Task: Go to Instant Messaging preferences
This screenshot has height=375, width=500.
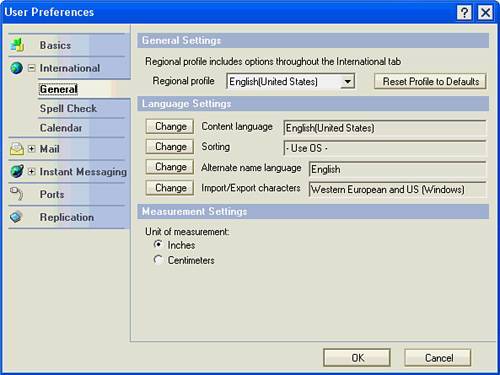Action: point(83,172)
